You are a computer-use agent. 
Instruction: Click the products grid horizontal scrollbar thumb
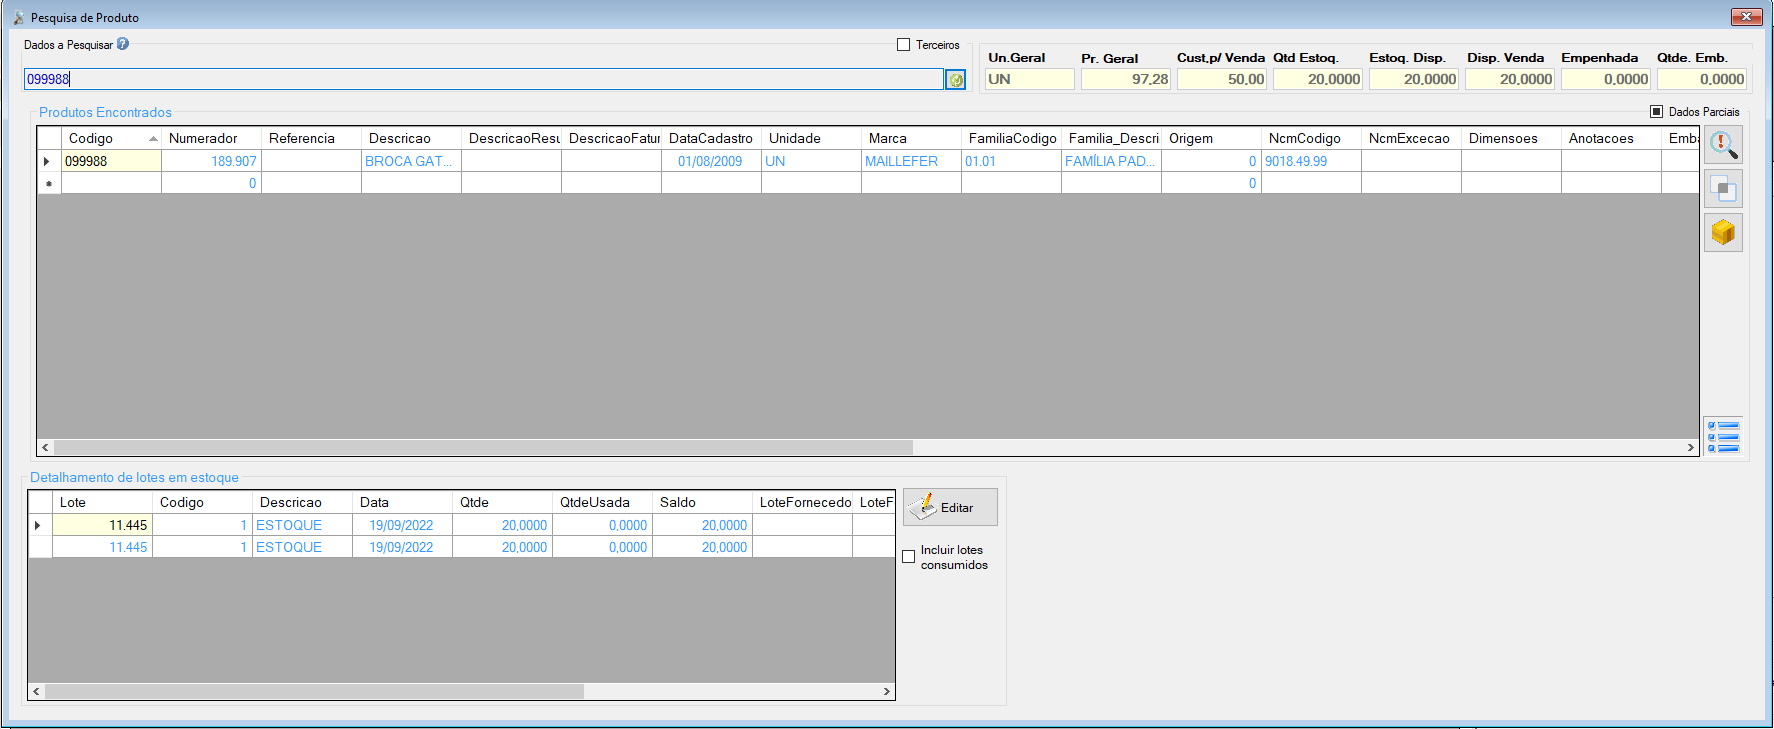point(484,447)
